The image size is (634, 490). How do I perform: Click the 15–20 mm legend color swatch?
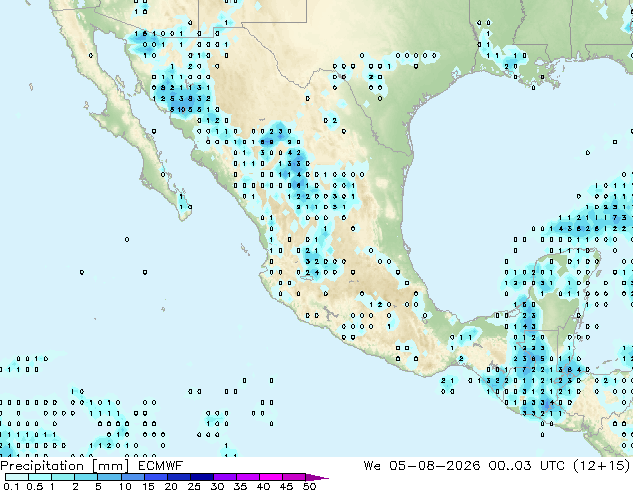click(156, 477)
